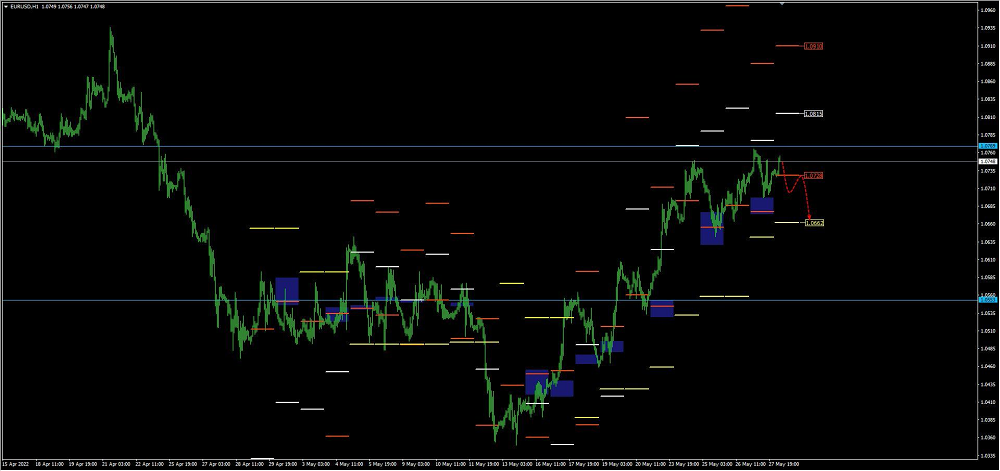Click the 1.0335 value on price scale
The image size is (1000, 471).
(x=987, y=454)
